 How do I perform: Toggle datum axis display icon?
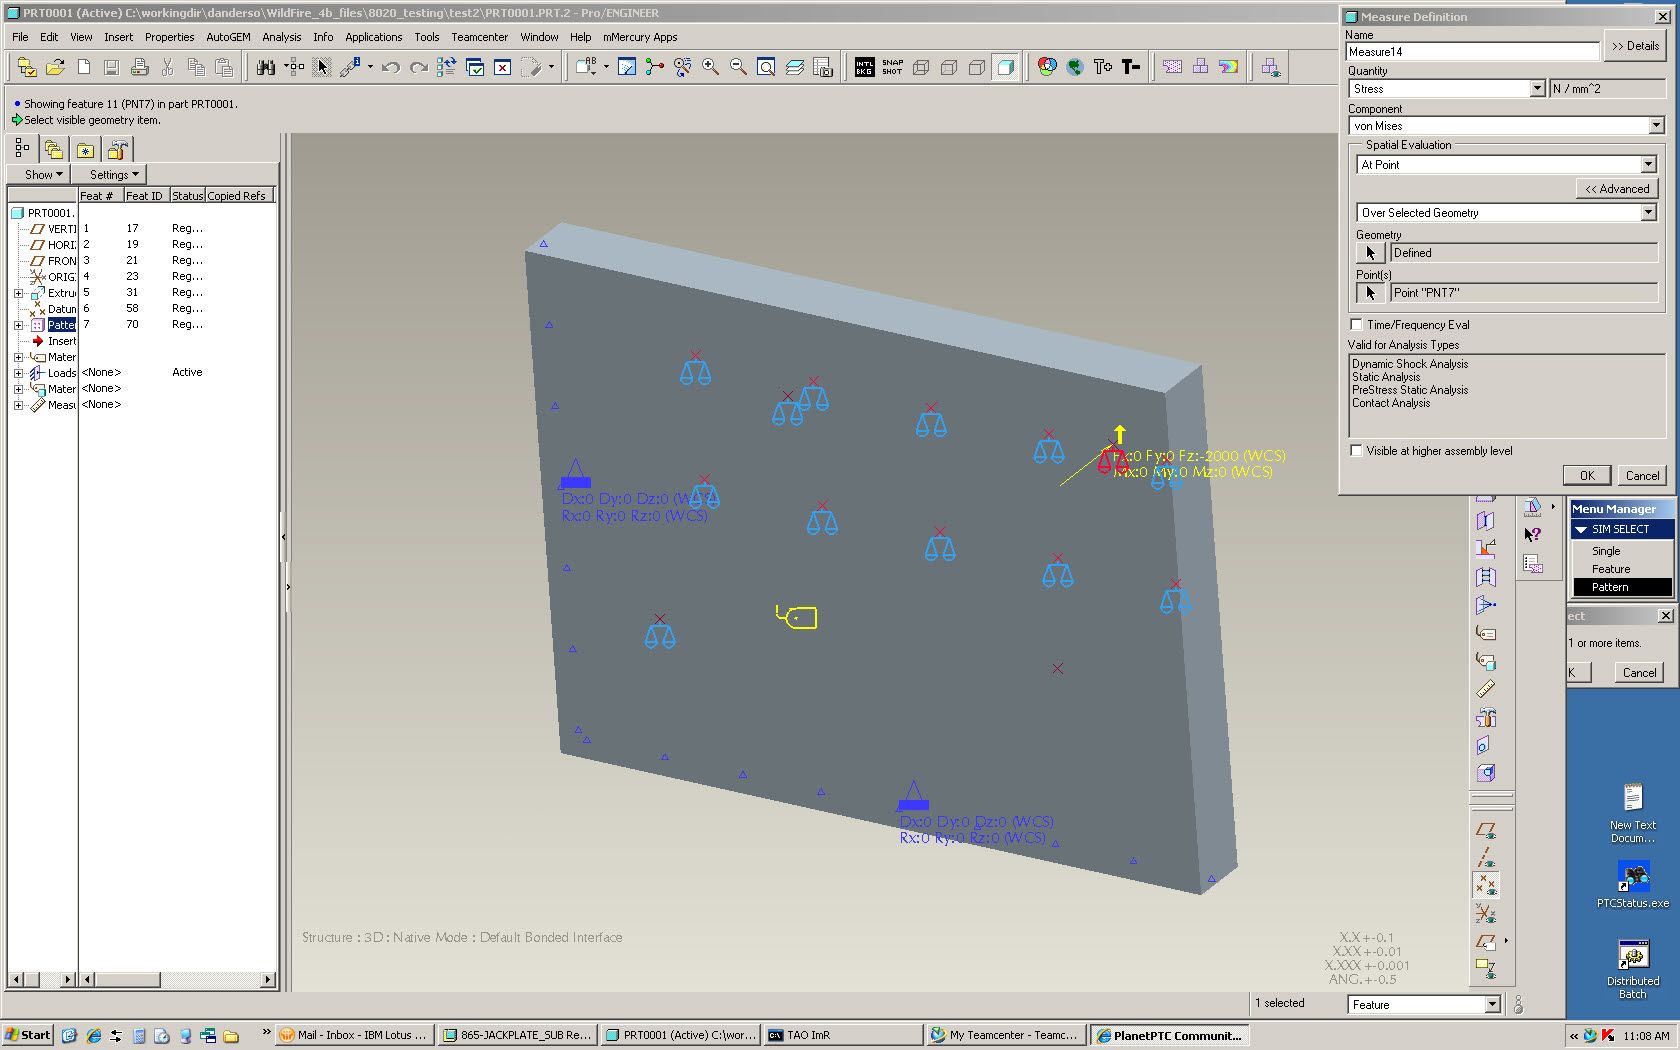tap(1486, 858)
